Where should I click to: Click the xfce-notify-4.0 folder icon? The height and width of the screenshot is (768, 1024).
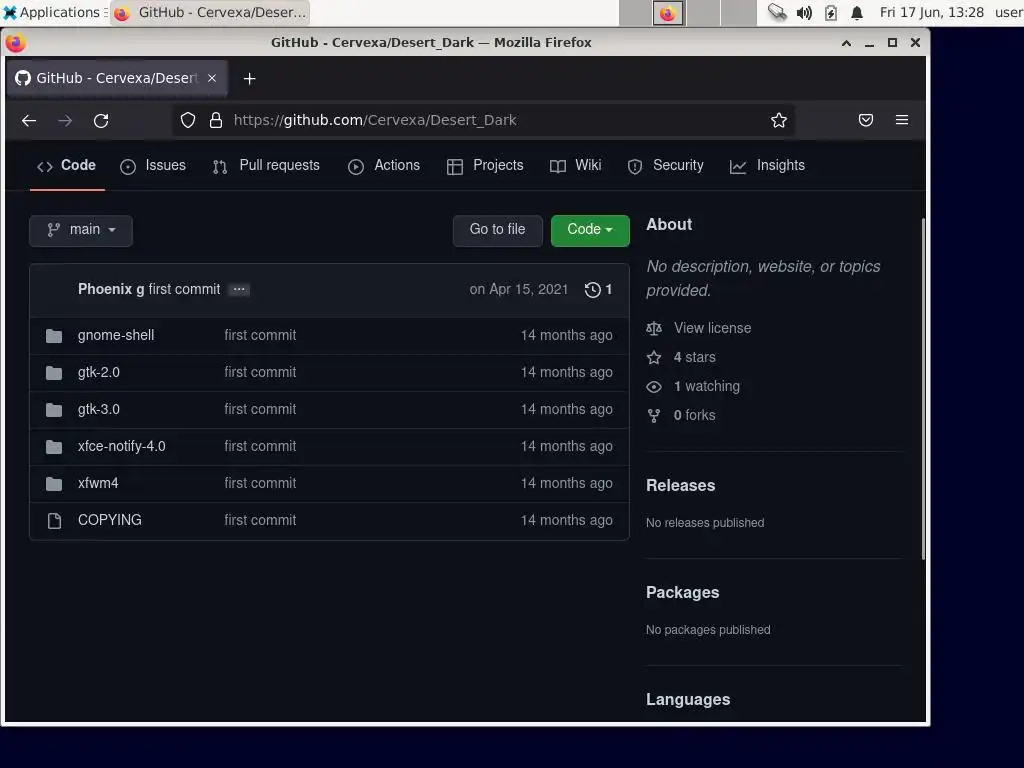[x=54, y=447]
